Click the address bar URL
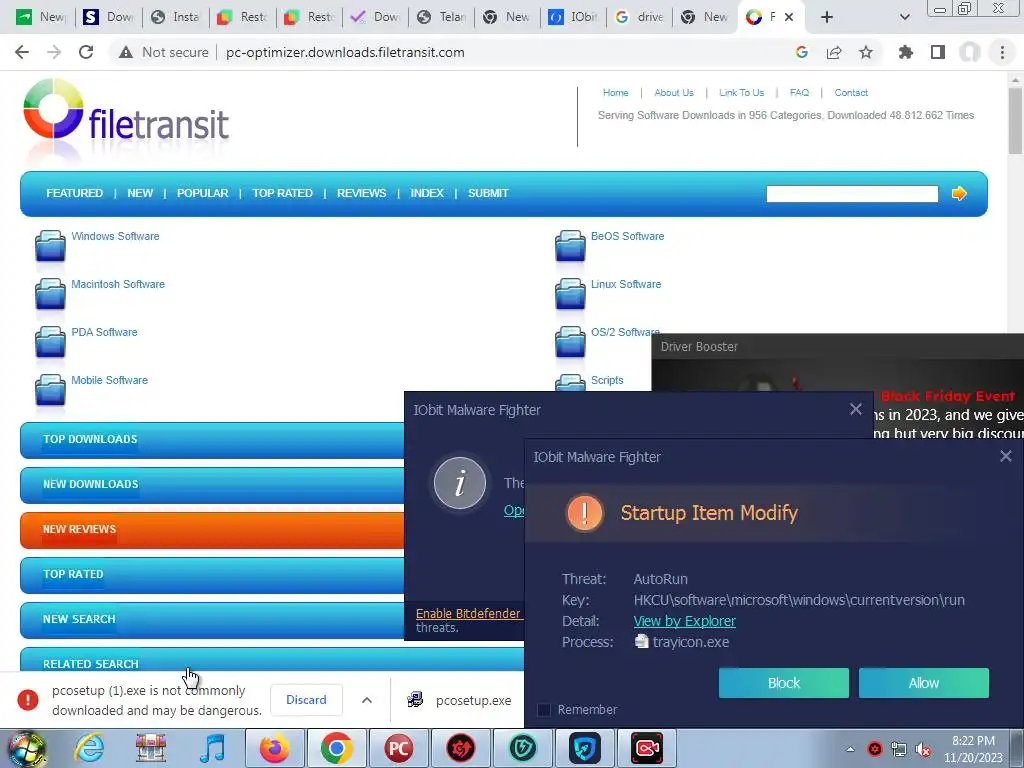Image resolution: width=1024 pixels, height=768 pixels. click(x=345, y=52)
